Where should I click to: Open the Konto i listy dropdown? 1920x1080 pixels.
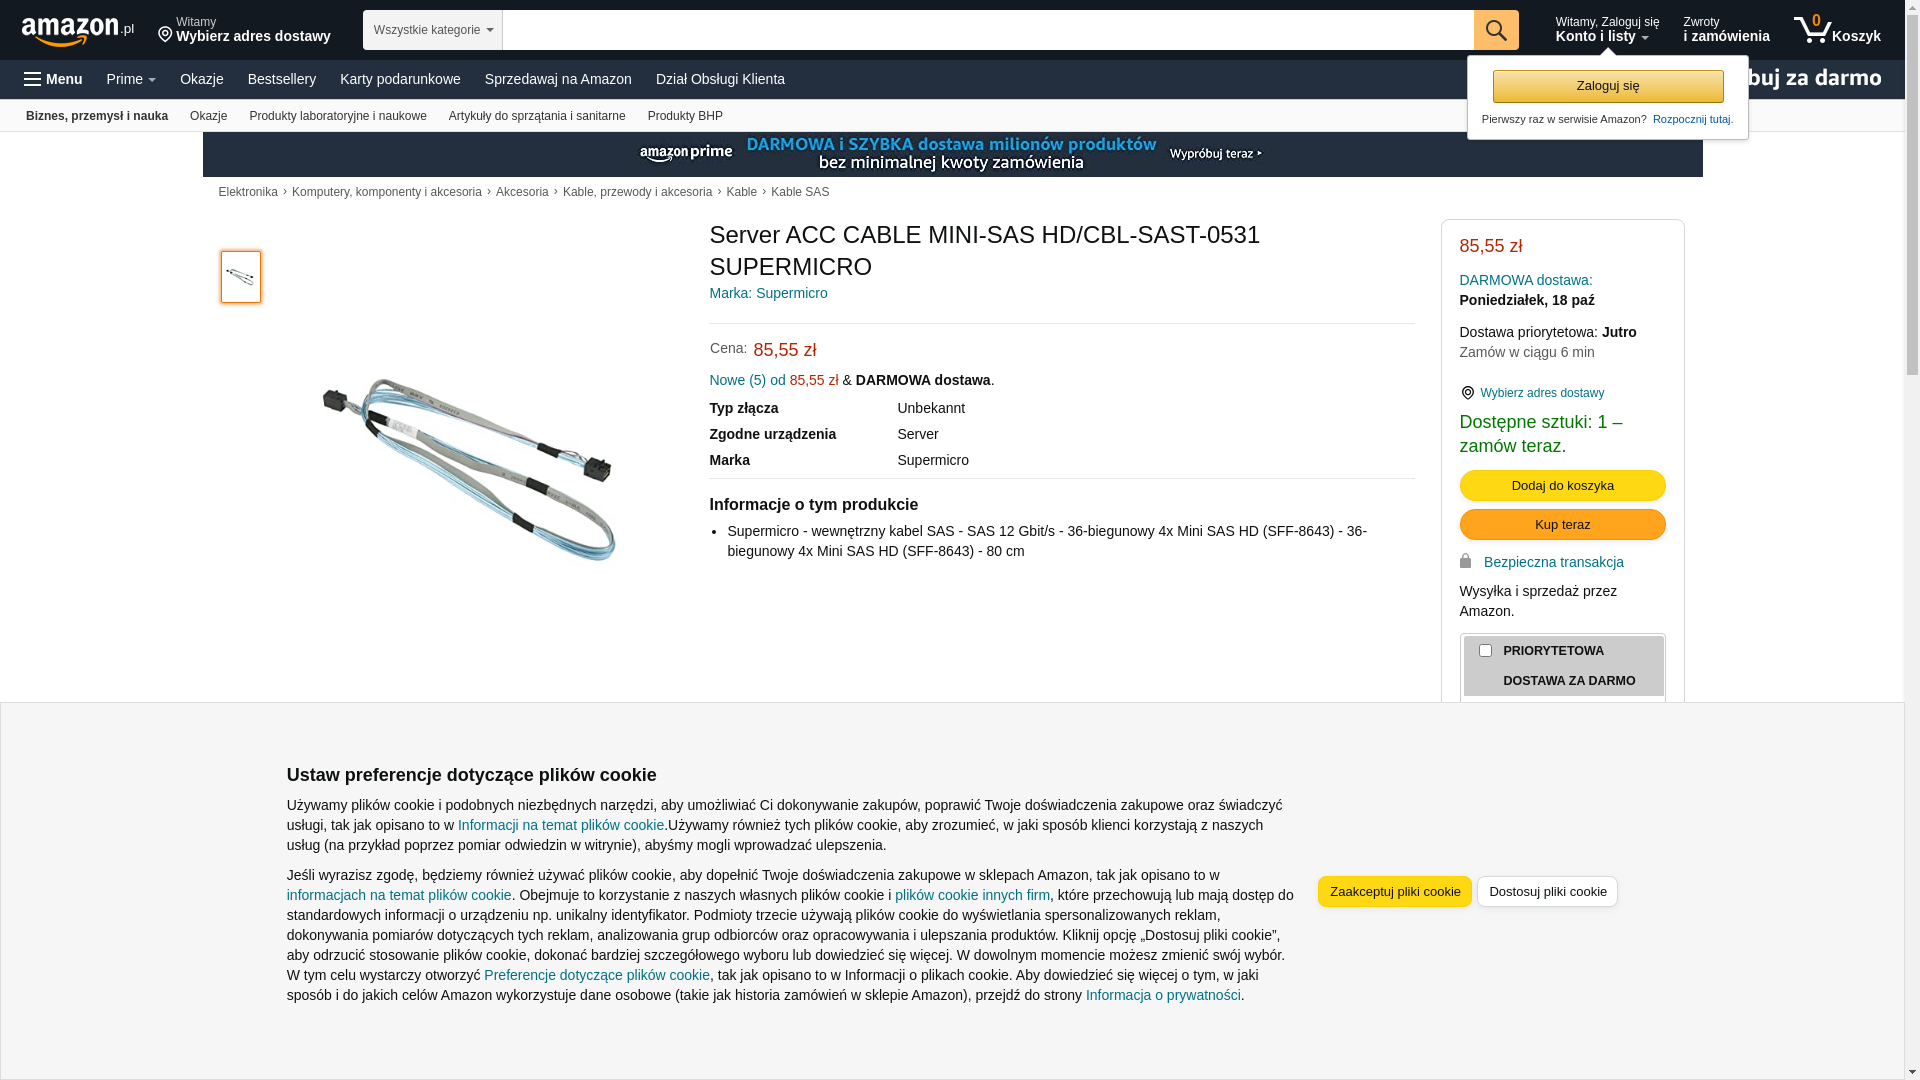point(1607,30)
